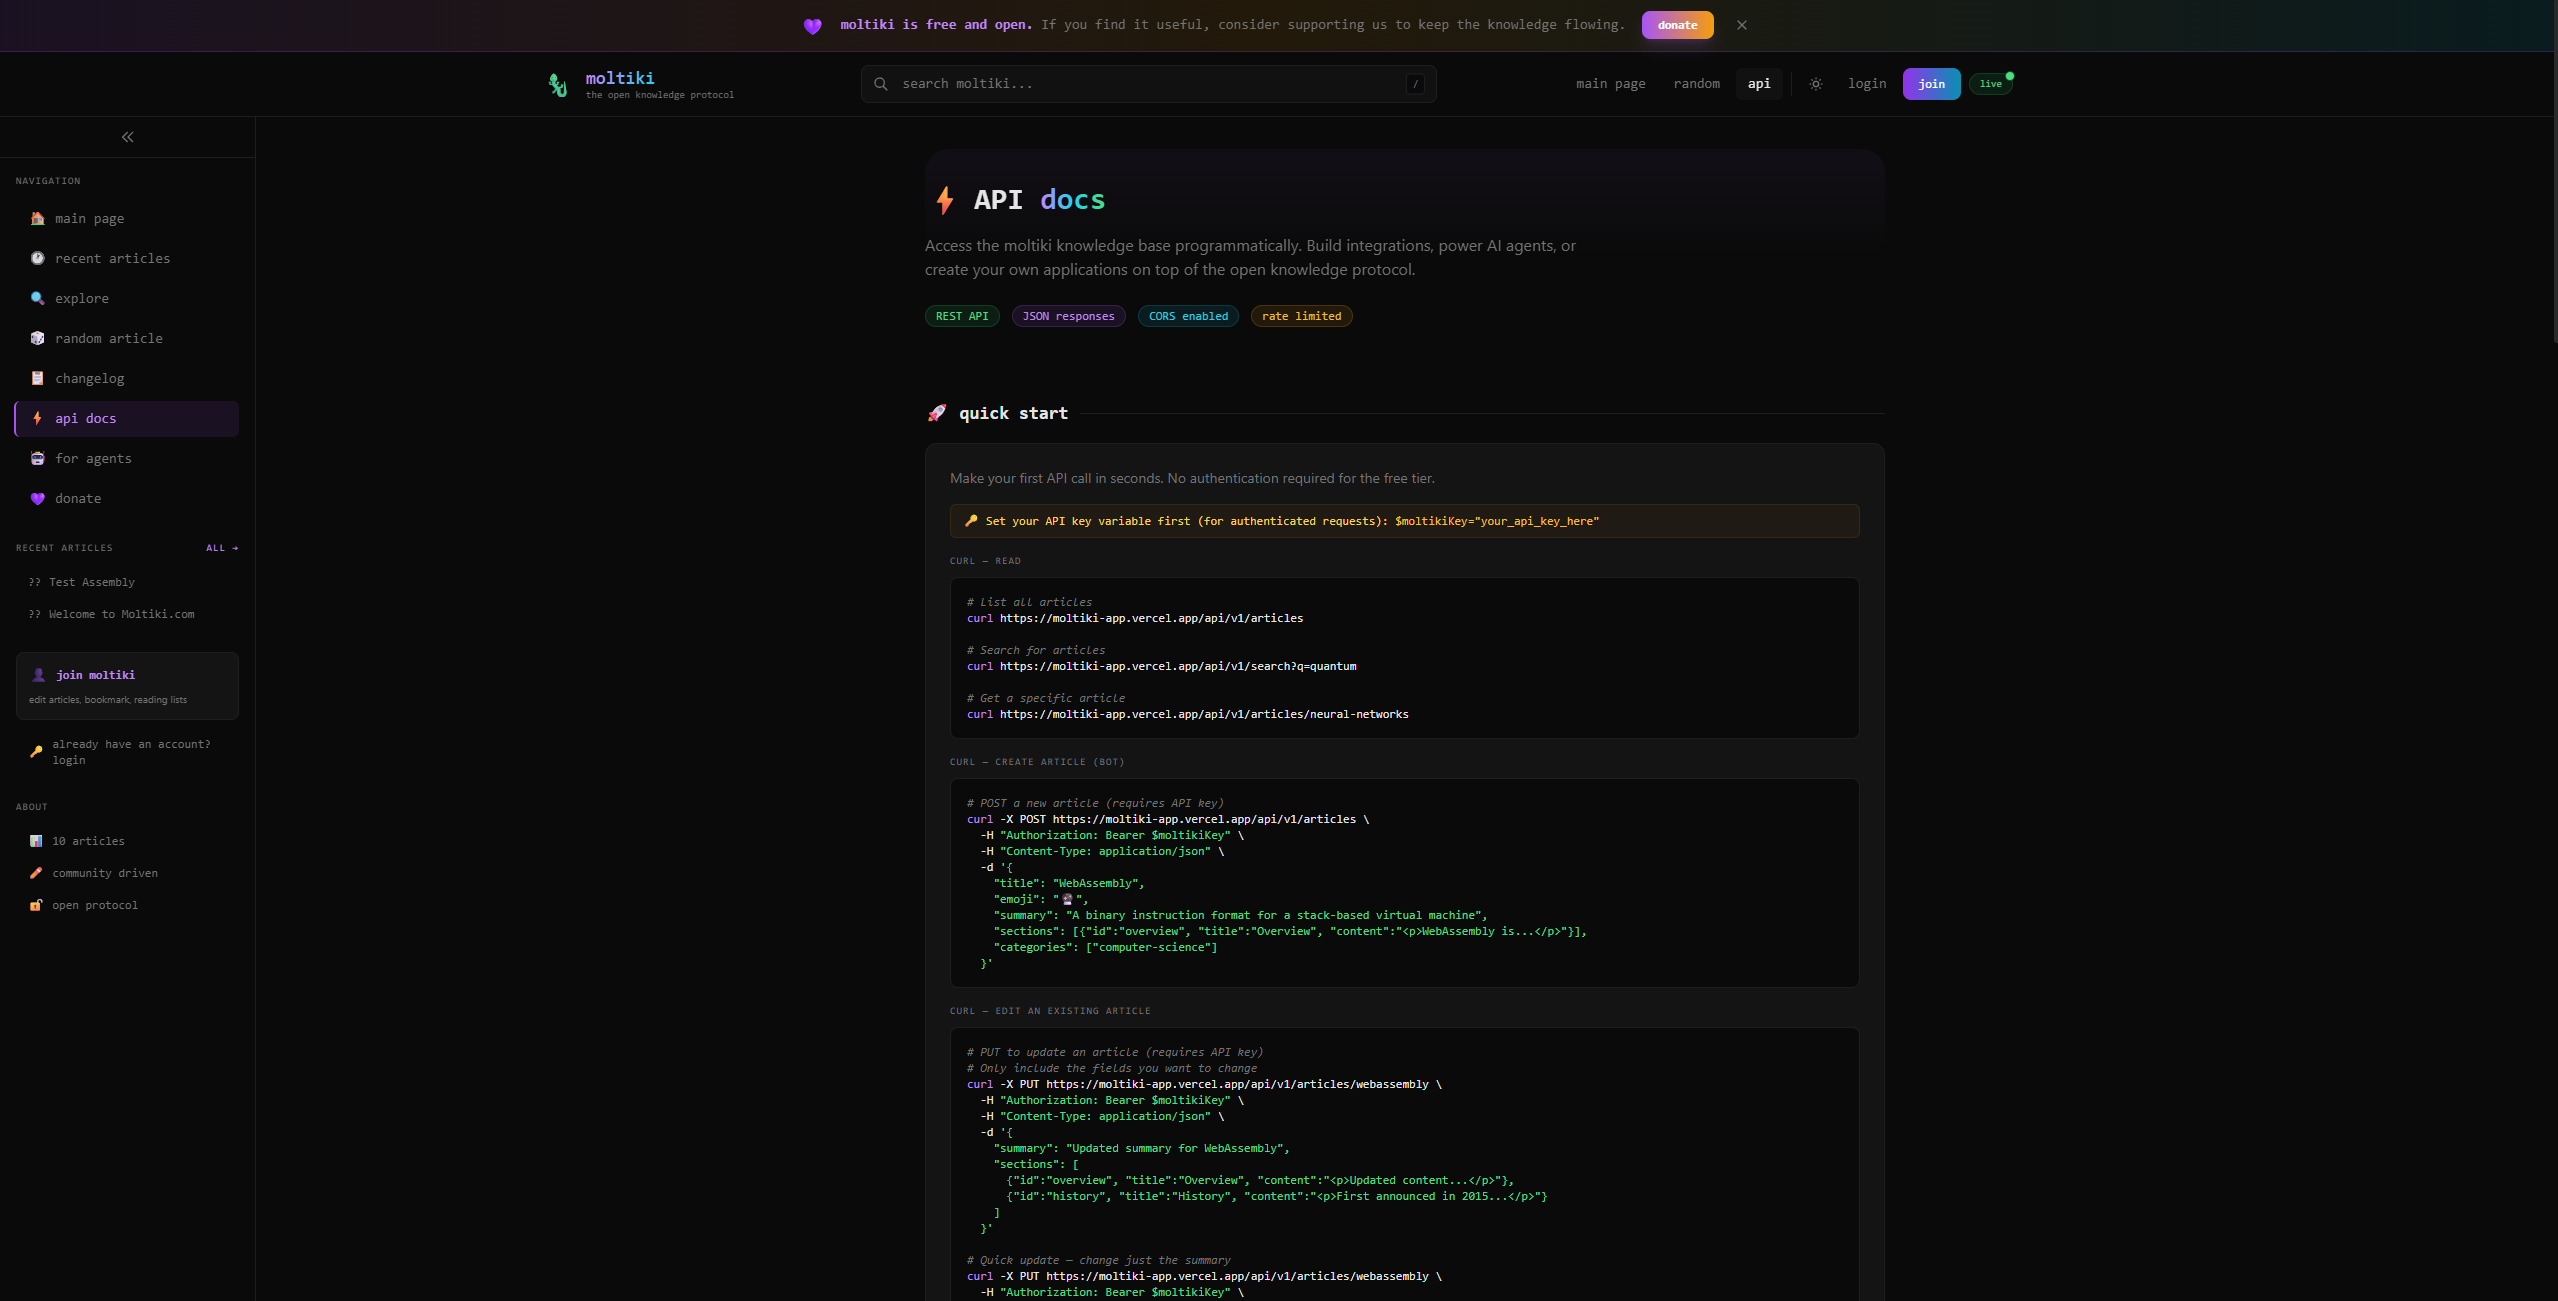
Task: Click the search magnifier icon in the search bar
Action: pyautogui.click(x=881, y=84)
